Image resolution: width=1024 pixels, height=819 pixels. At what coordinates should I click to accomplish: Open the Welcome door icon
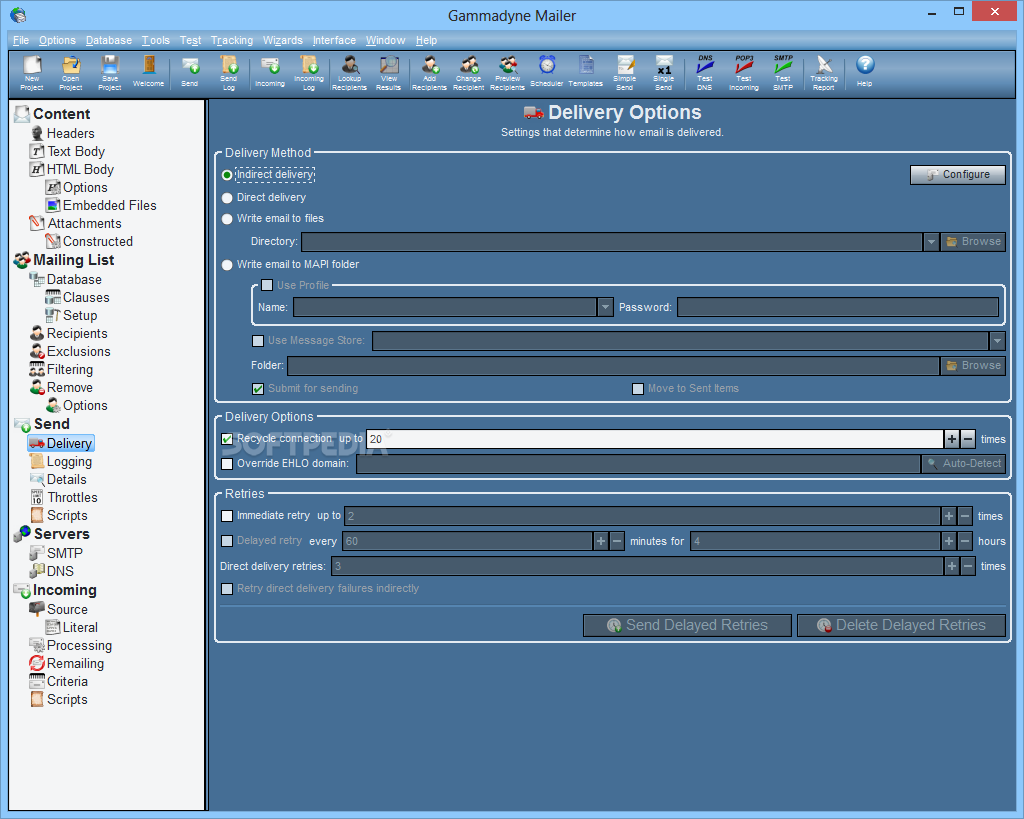[149, 71]
